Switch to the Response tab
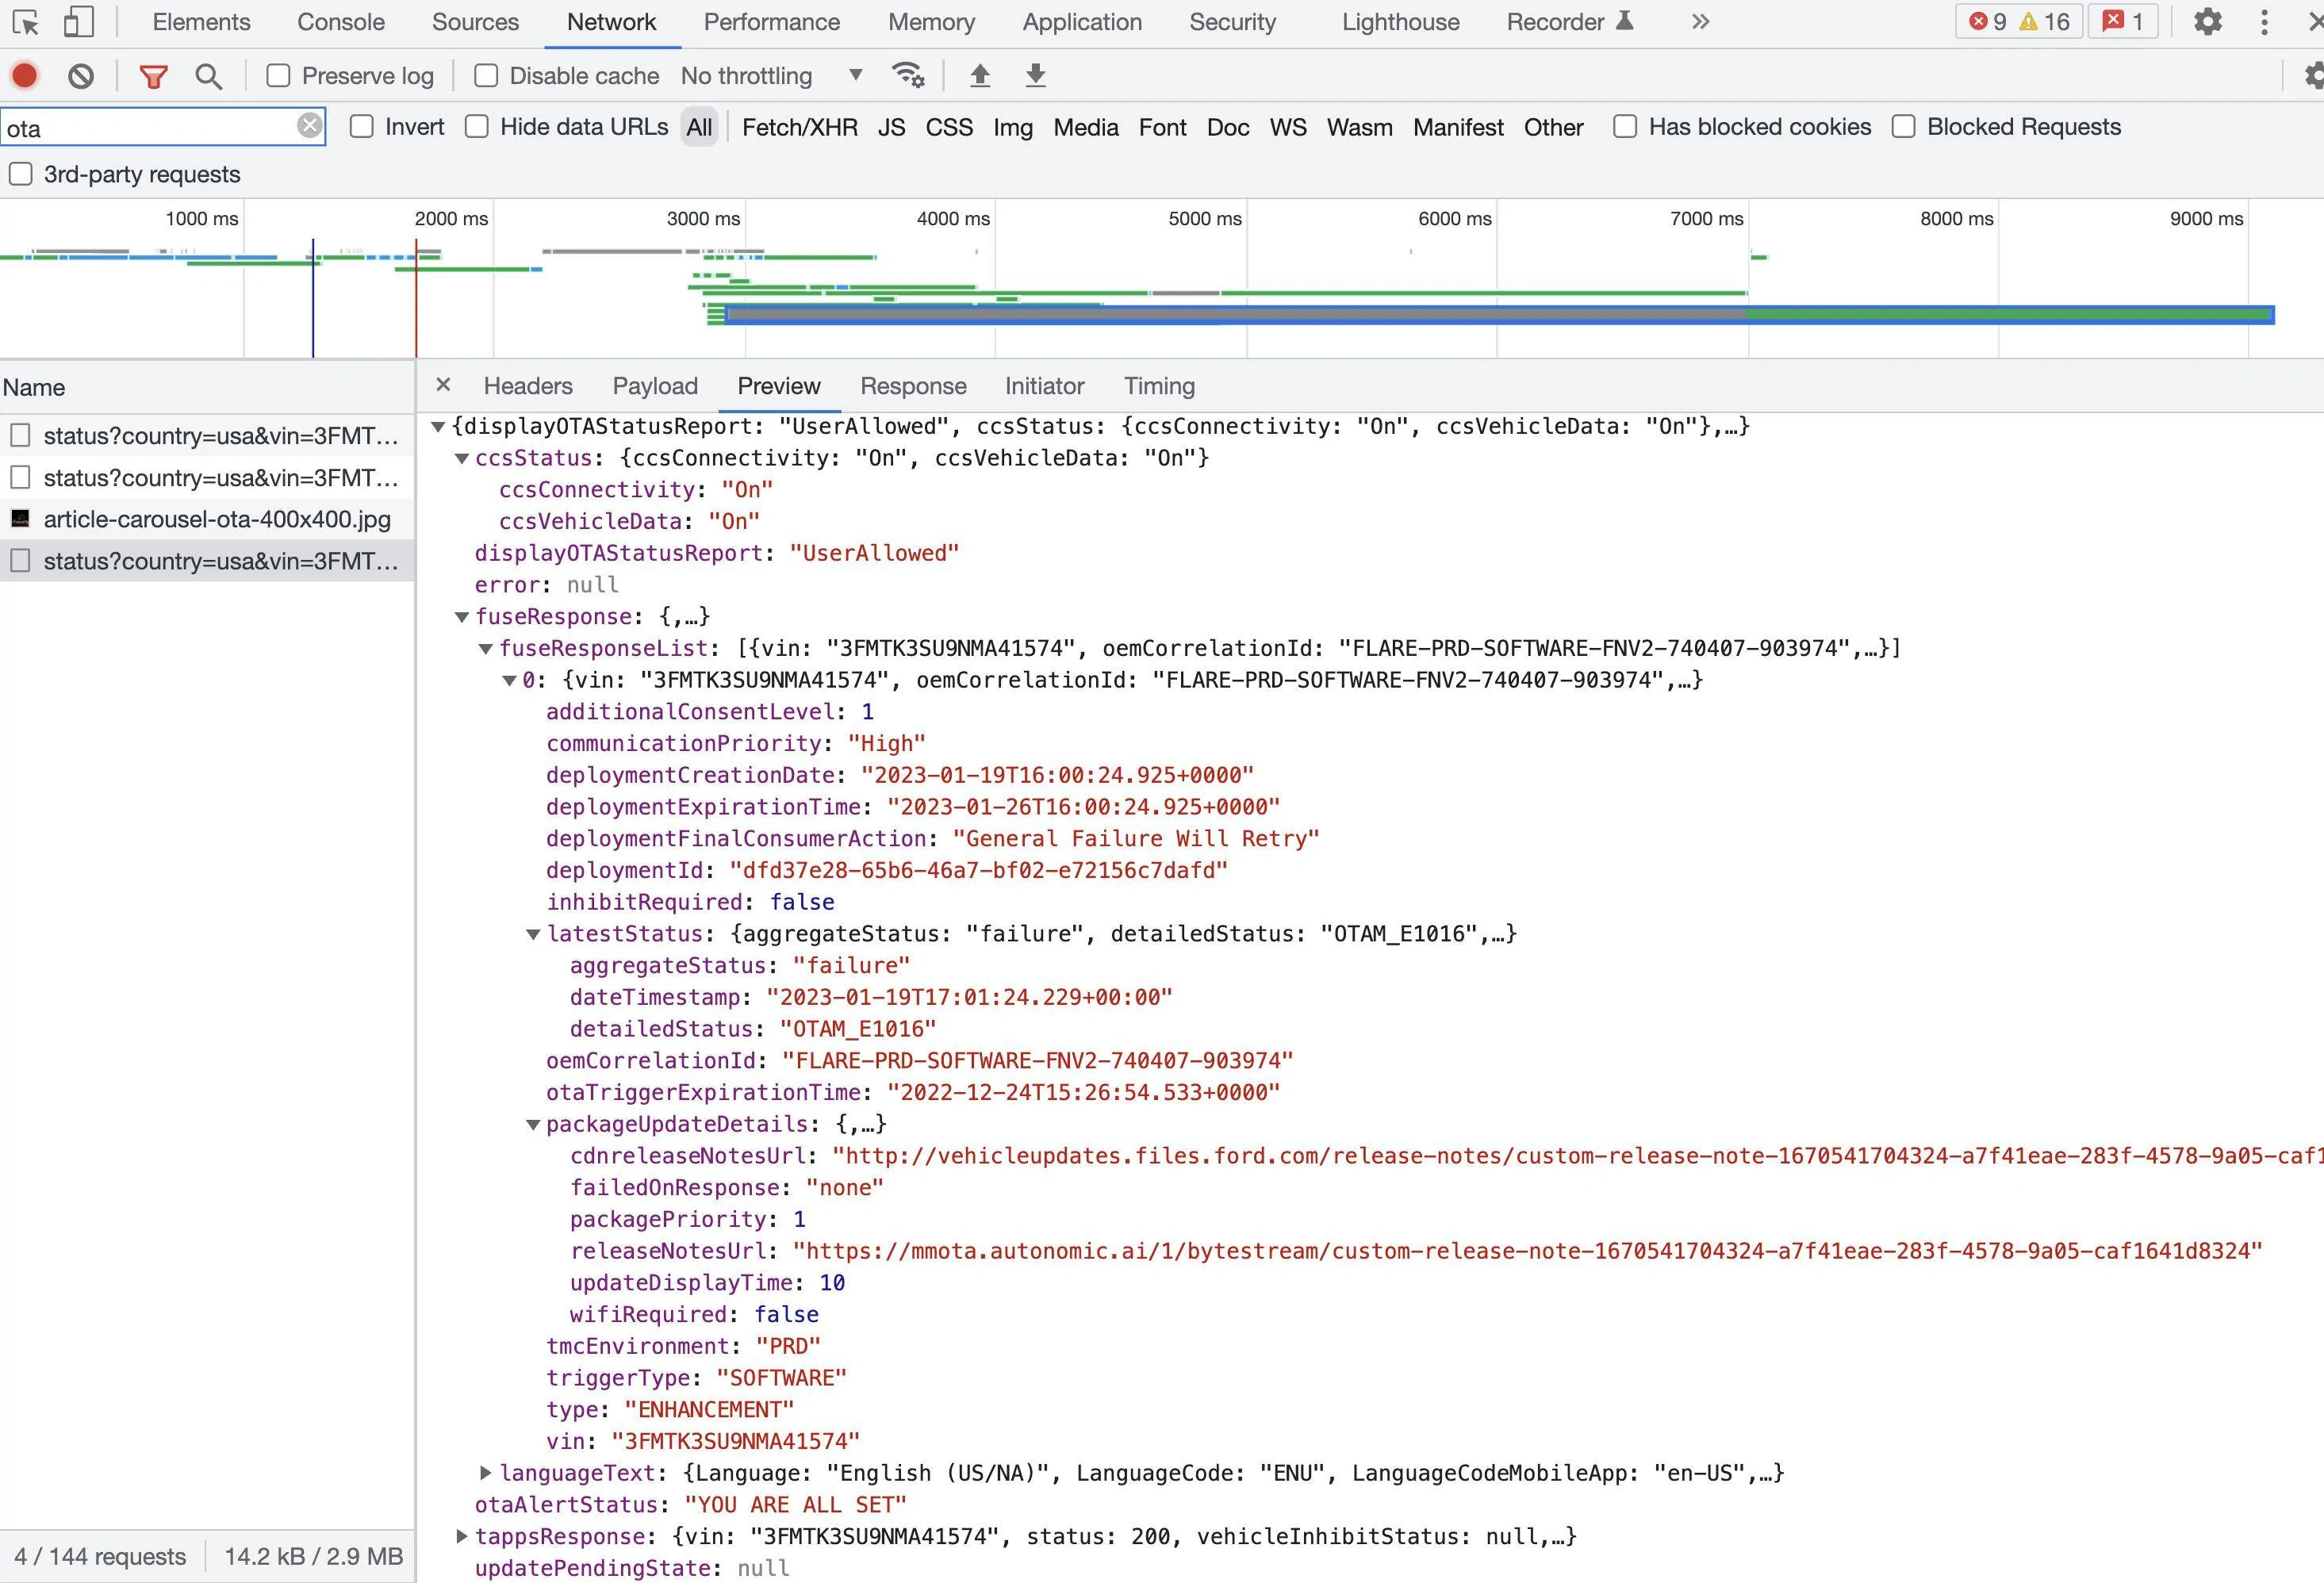Viewport: 2324px width, 1583px height. click(x=913, y=386)
